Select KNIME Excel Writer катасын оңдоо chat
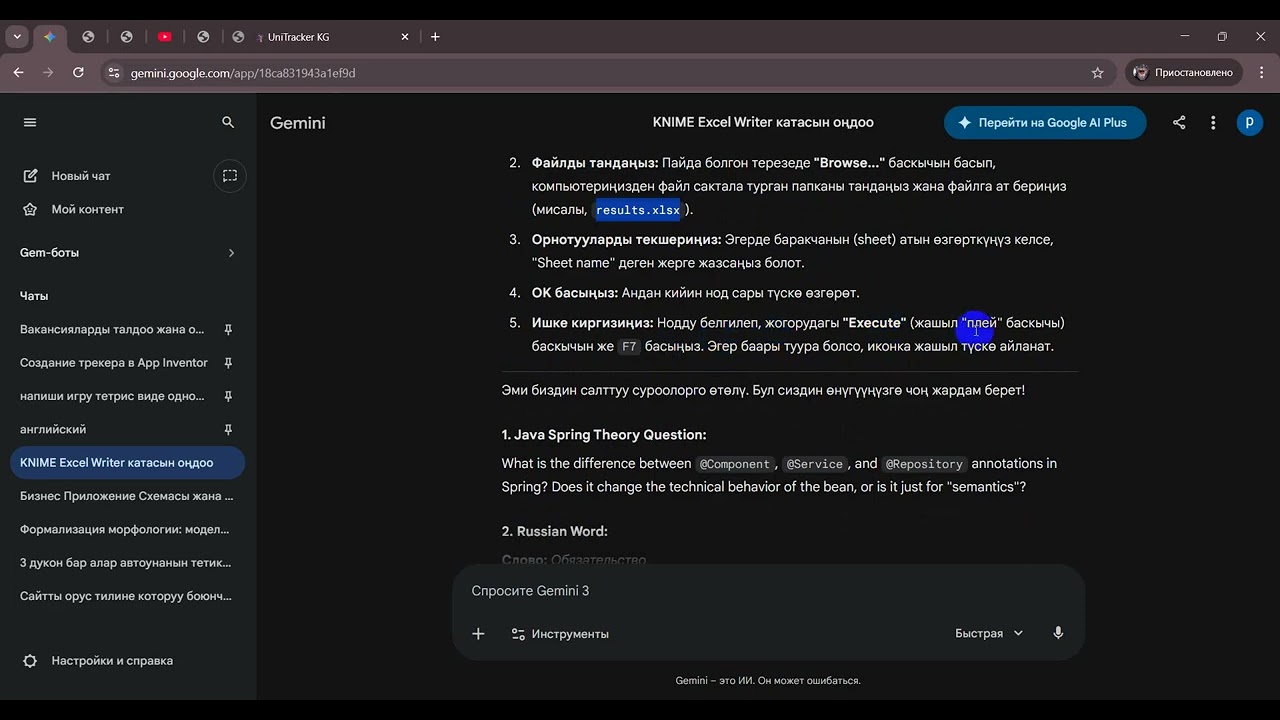This screenshot has height=720, width=1280. coord(127,463)
